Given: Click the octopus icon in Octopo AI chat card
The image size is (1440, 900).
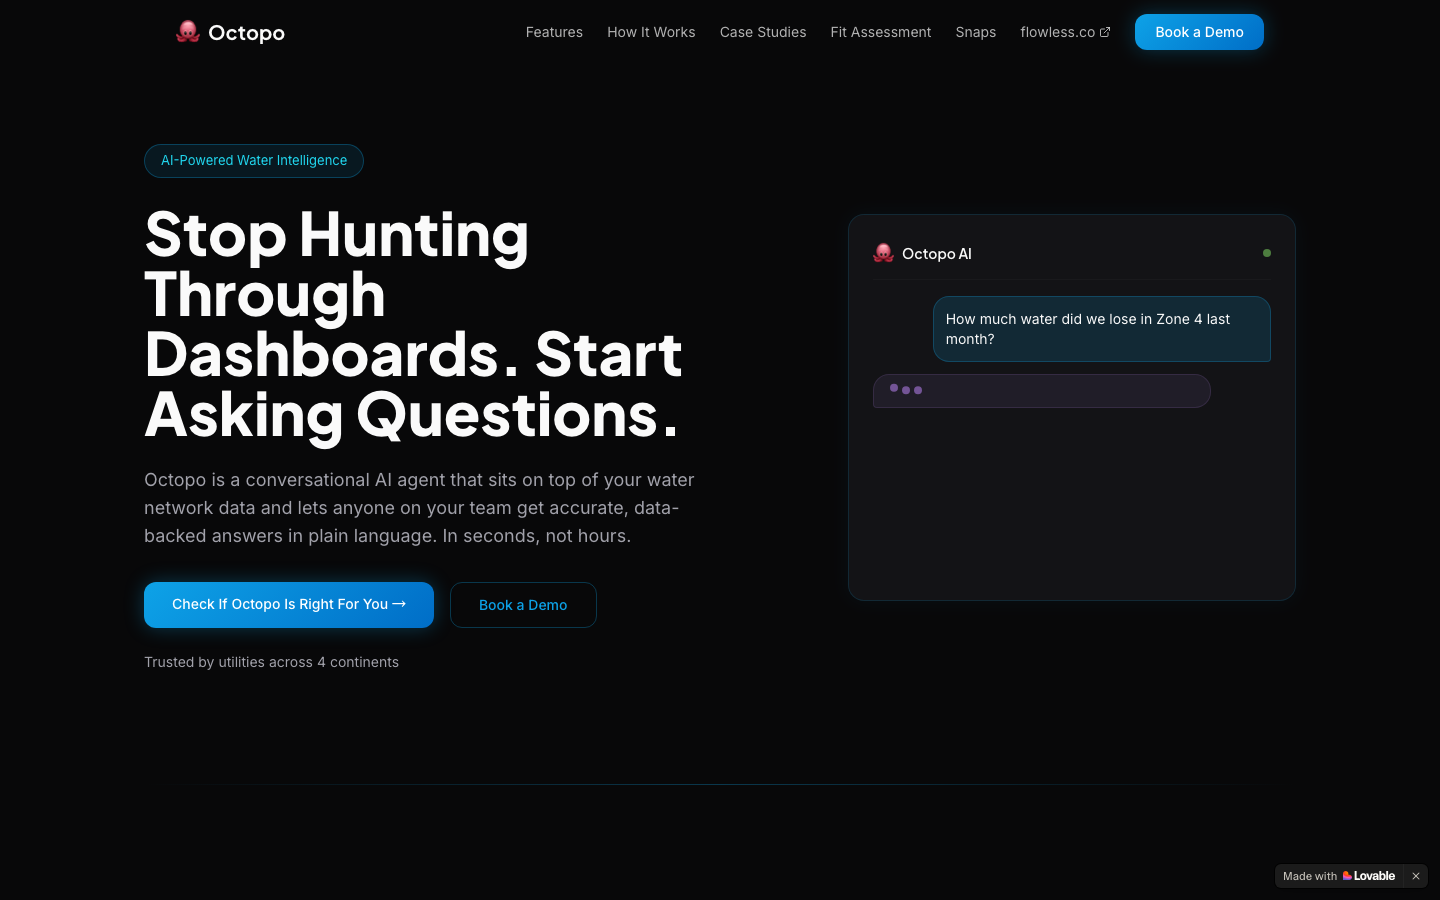Looking at the screenshot, I should coord(883,253).
